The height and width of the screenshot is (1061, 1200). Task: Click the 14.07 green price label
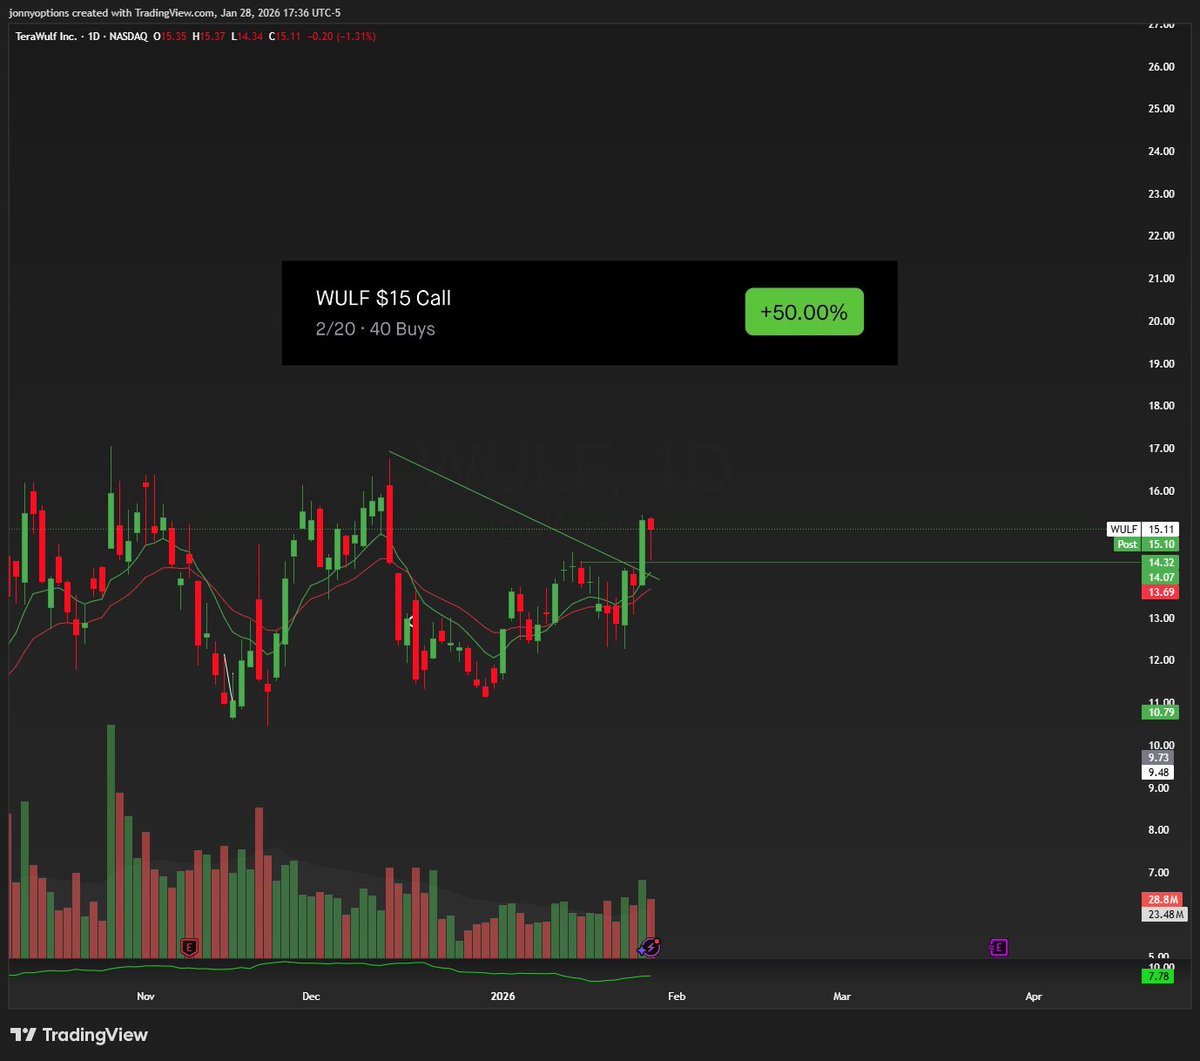(1160, 577)
